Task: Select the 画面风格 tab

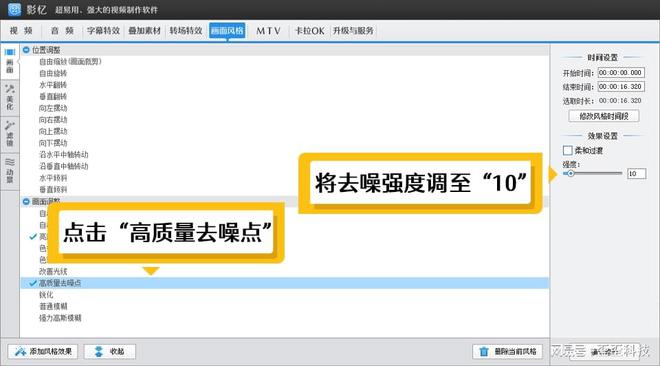Action: coord(227,31)
